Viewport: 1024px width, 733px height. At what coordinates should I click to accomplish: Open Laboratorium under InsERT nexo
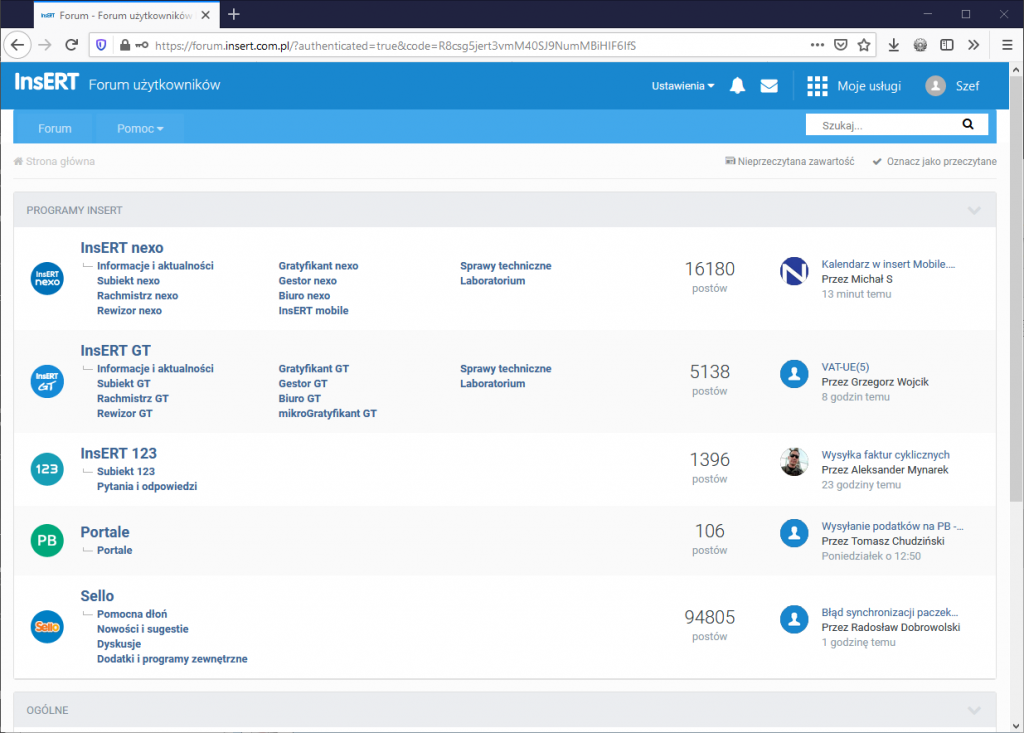click(x=492, y=281)
